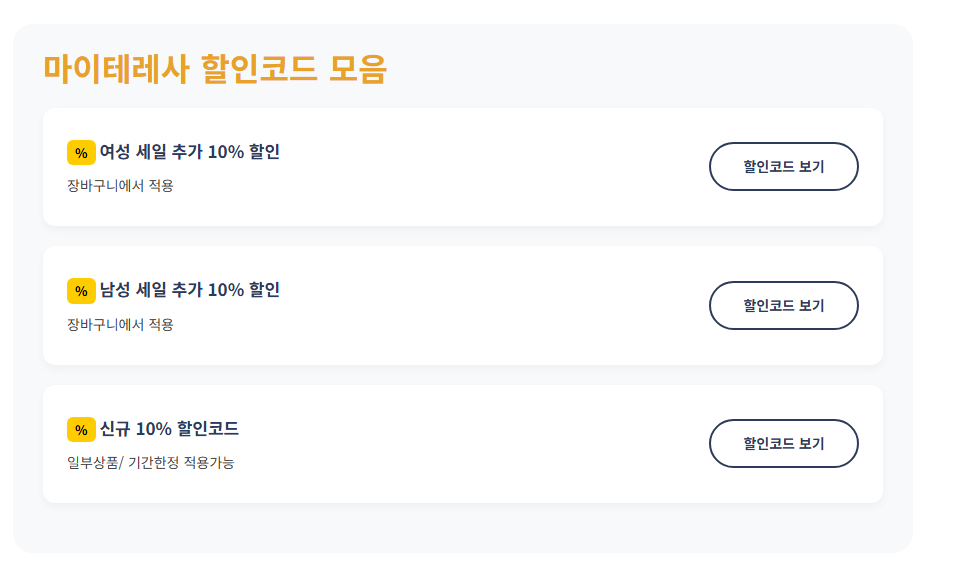This screenshot has width=953, height=580.
Task: Click 장바구니에서 적용 under the 여성 세일 offer
Action: 120,185
